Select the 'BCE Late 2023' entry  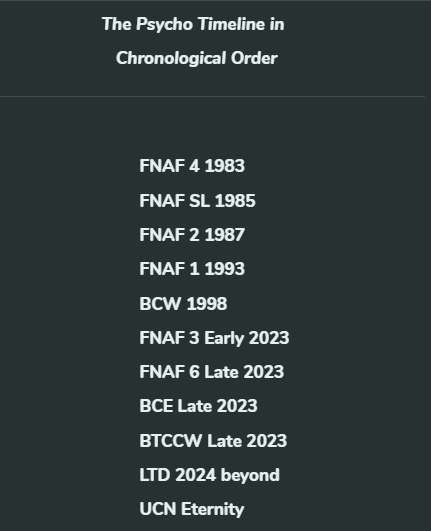point(198,406)
